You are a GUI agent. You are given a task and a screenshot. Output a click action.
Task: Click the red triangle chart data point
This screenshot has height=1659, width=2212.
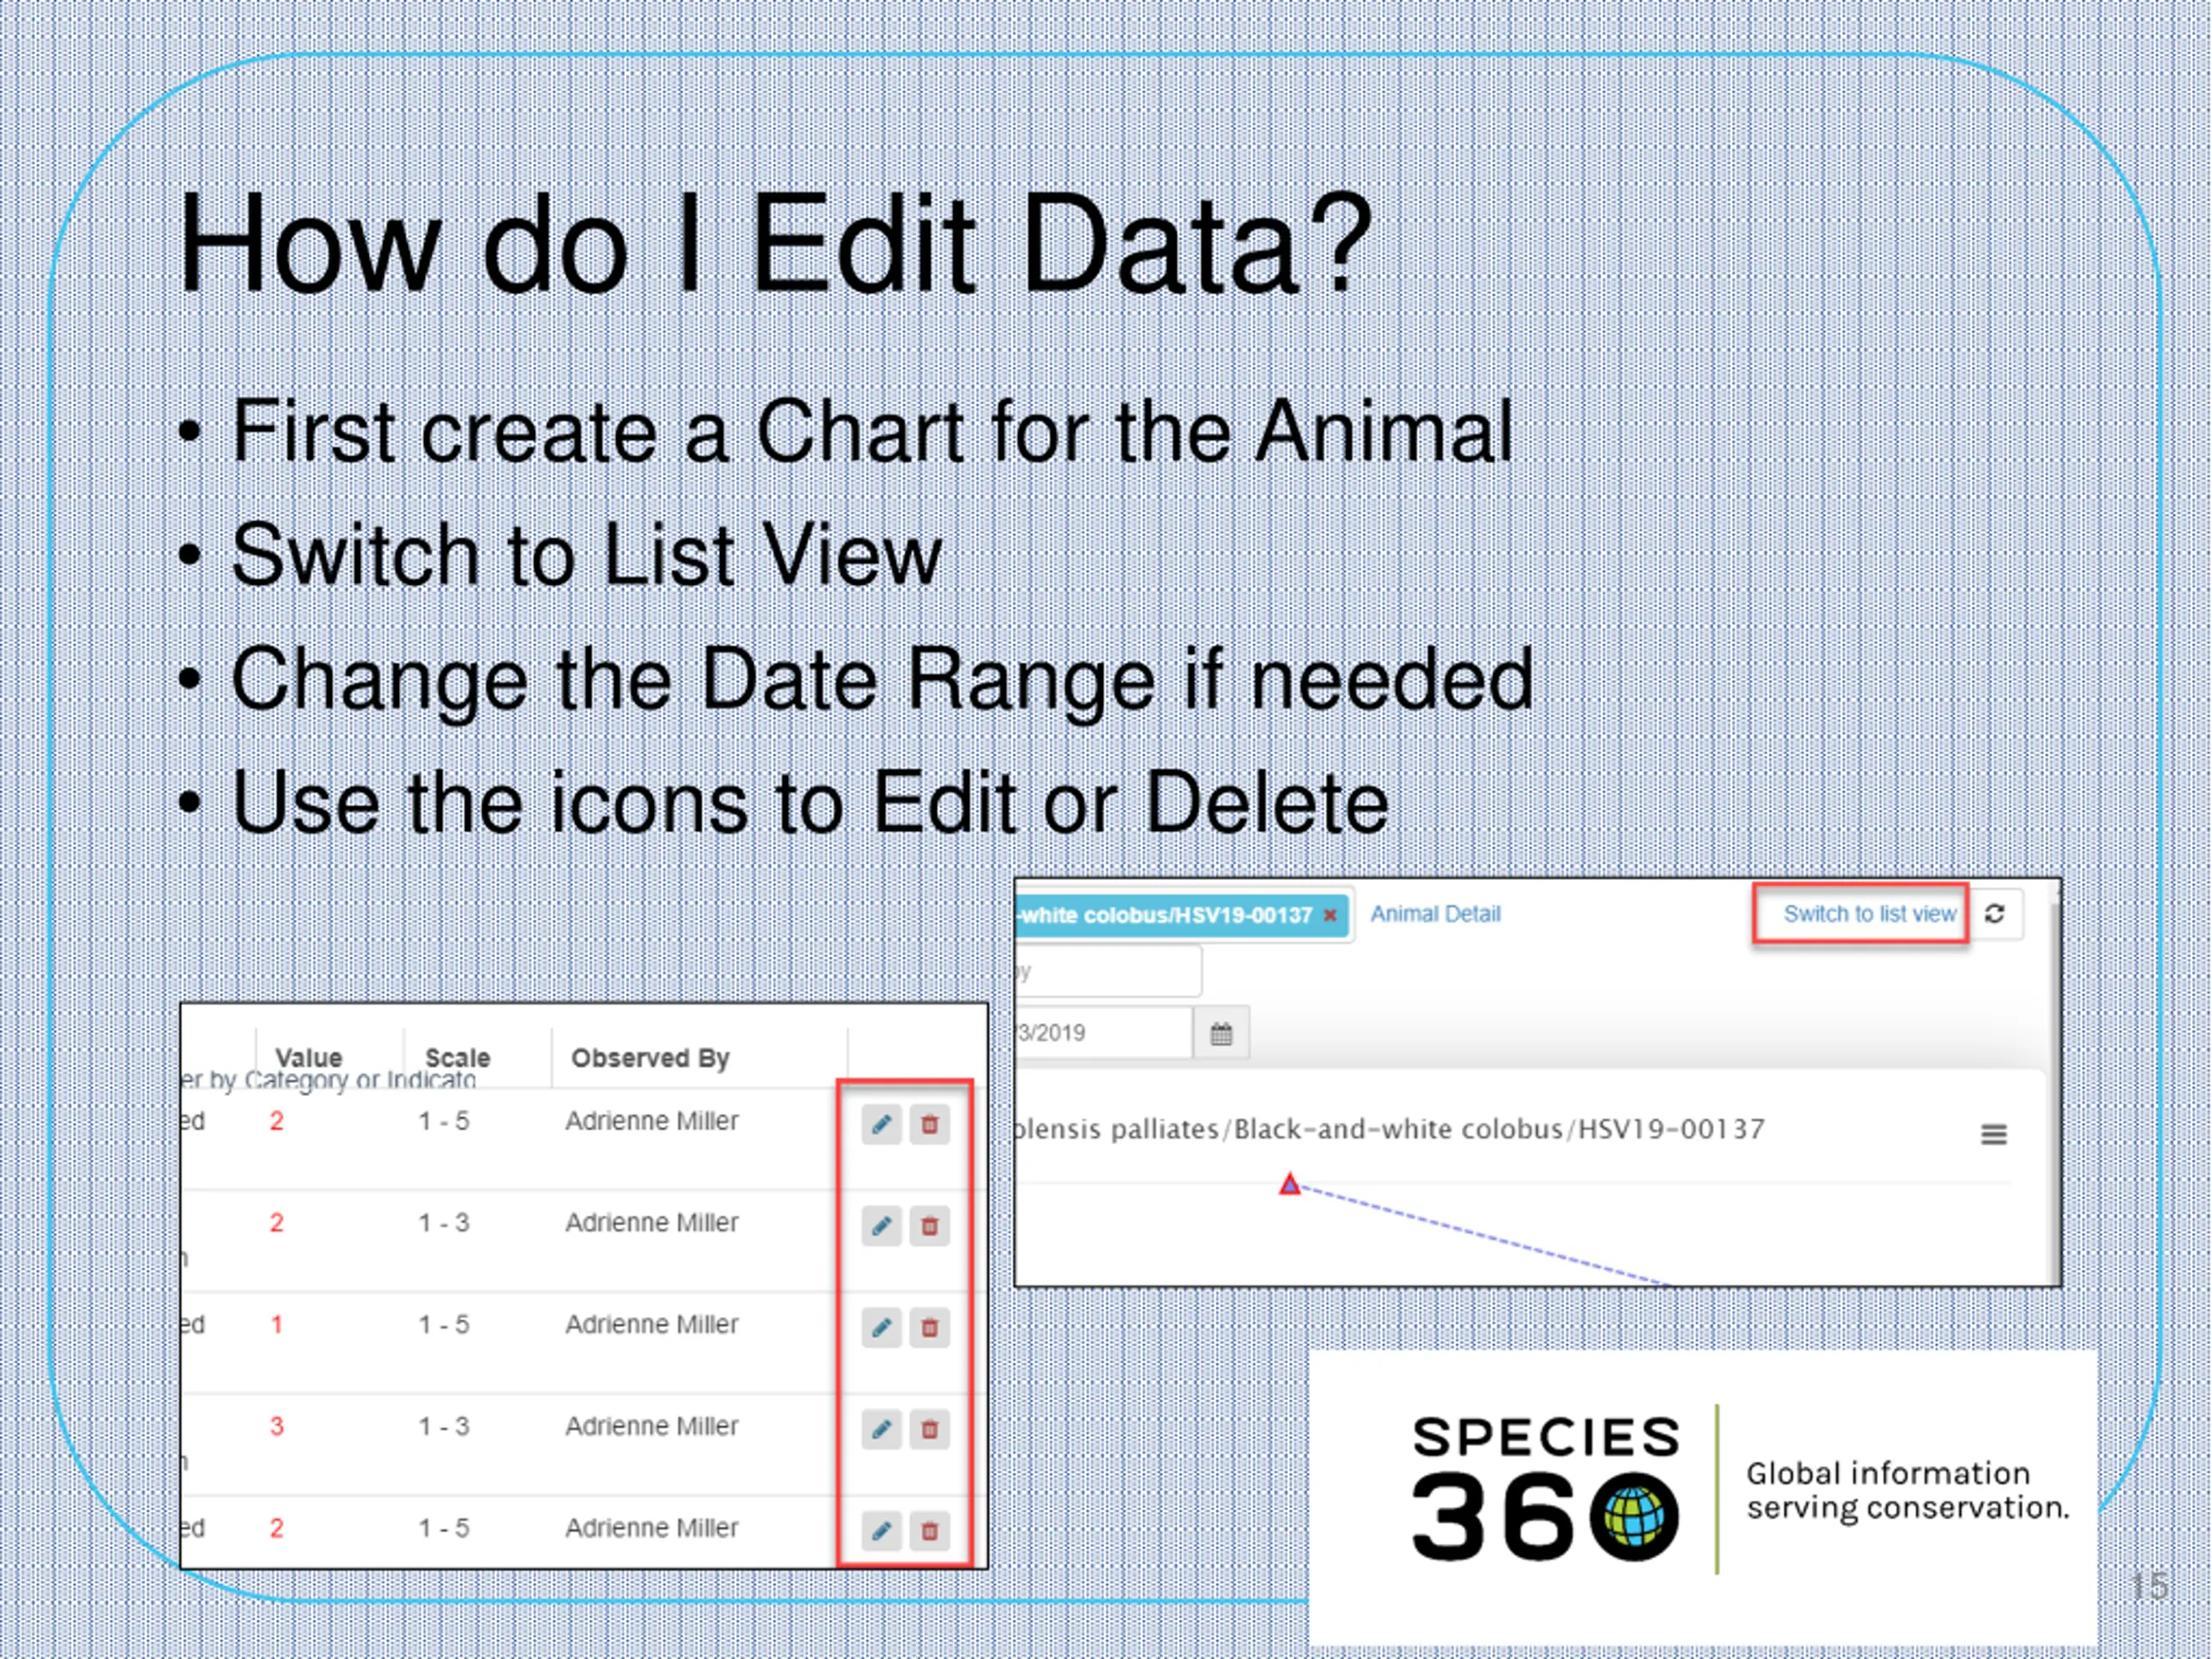pyautogui.click(x=1290, y=1185)
